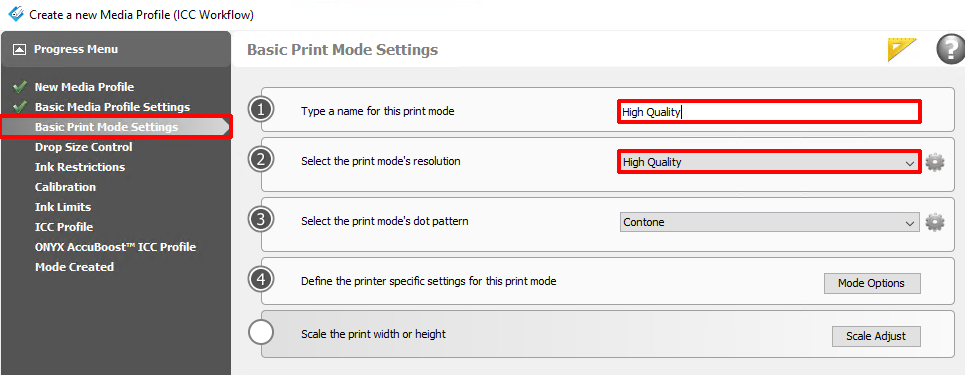Select ONYX AccuBoost ICC Profile step
This screenshot has width=965, height=375.
(x=116, y=247)
